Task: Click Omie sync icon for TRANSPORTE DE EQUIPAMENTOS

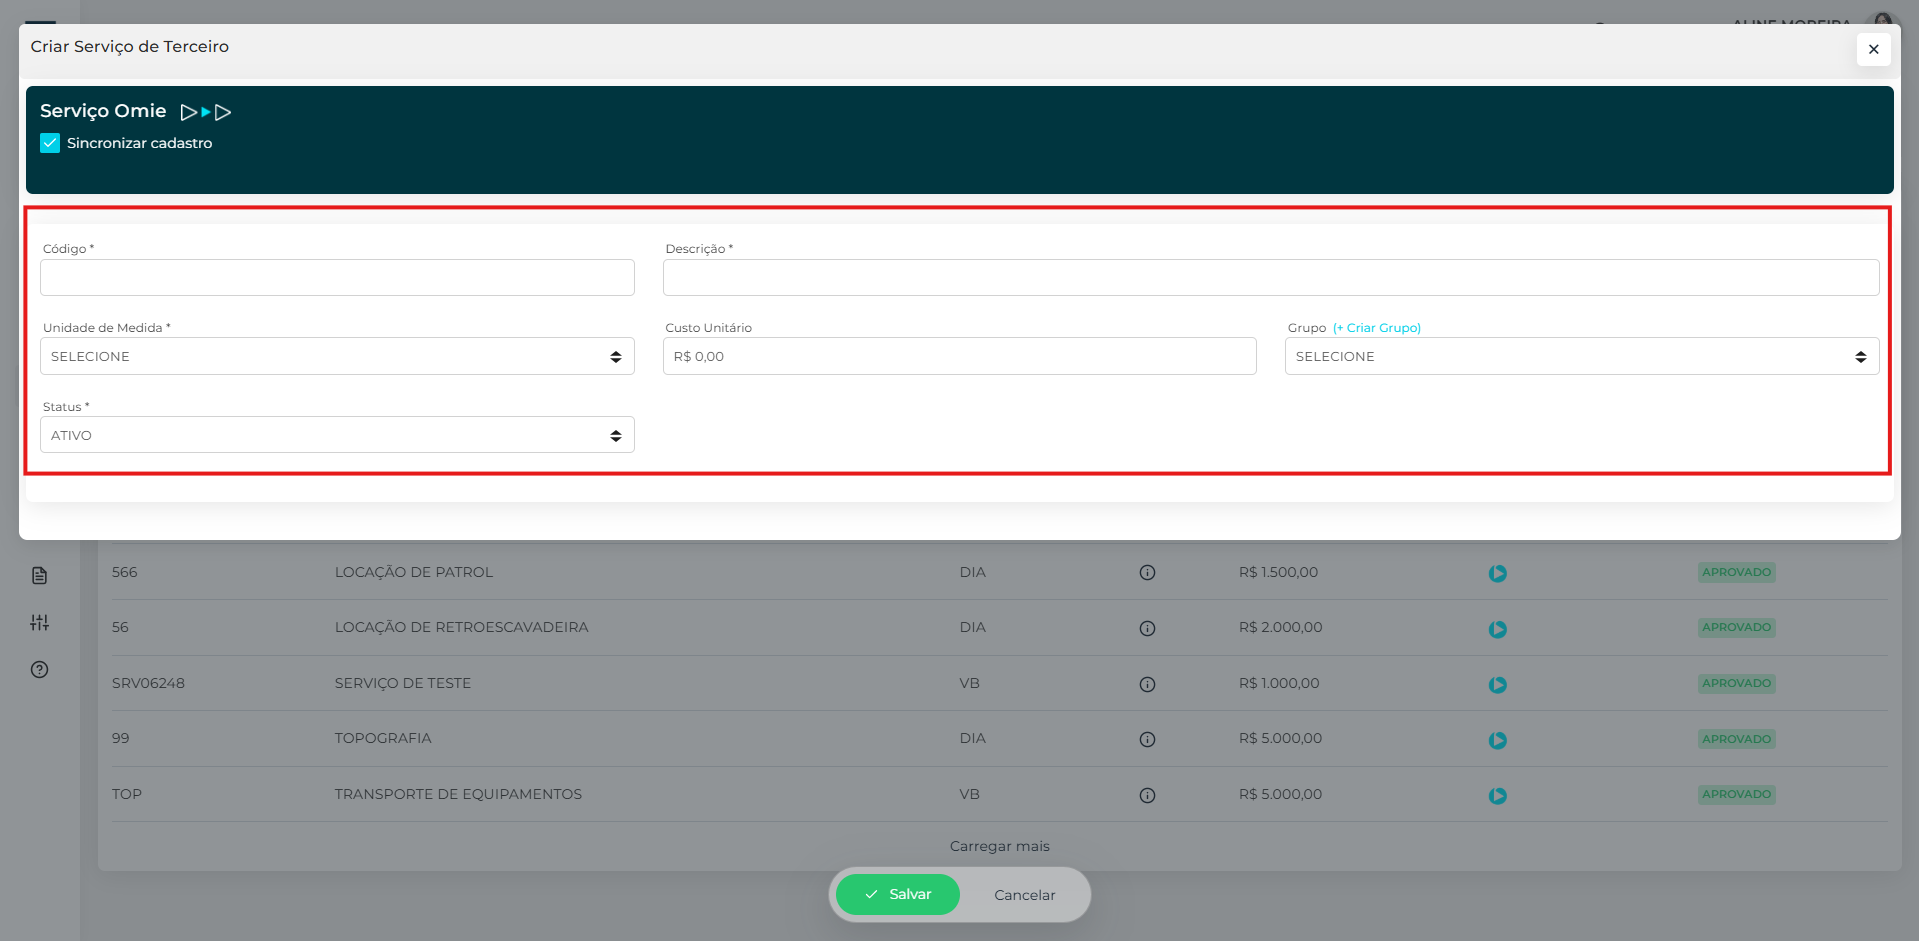Action: 1497,795
